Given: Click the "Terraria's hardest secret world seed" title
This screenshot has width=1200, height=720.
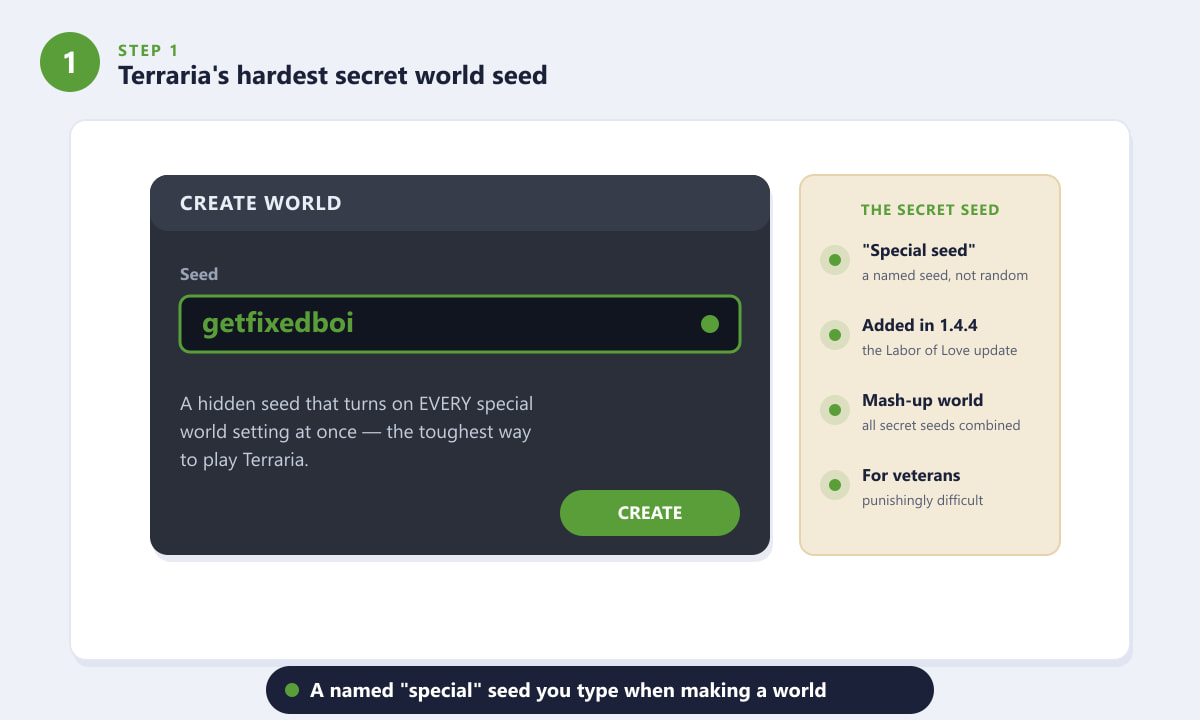Looking at the screenshot, I should (333, 75).
